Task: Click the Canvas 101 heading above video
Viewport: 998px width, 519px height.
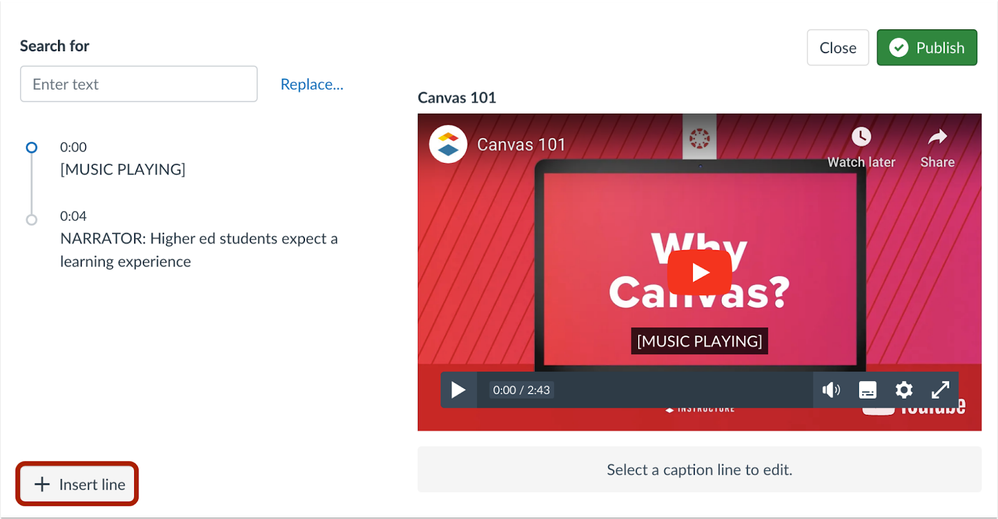Action: [x=456, y=97]
